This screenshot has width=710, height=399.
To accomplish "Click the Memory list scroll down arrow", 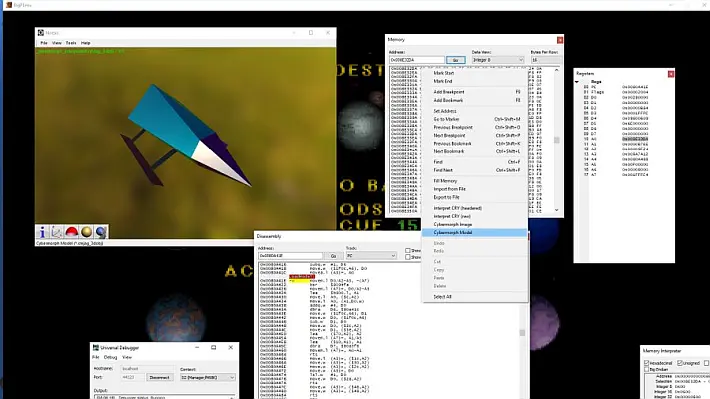I will (556, 210).
